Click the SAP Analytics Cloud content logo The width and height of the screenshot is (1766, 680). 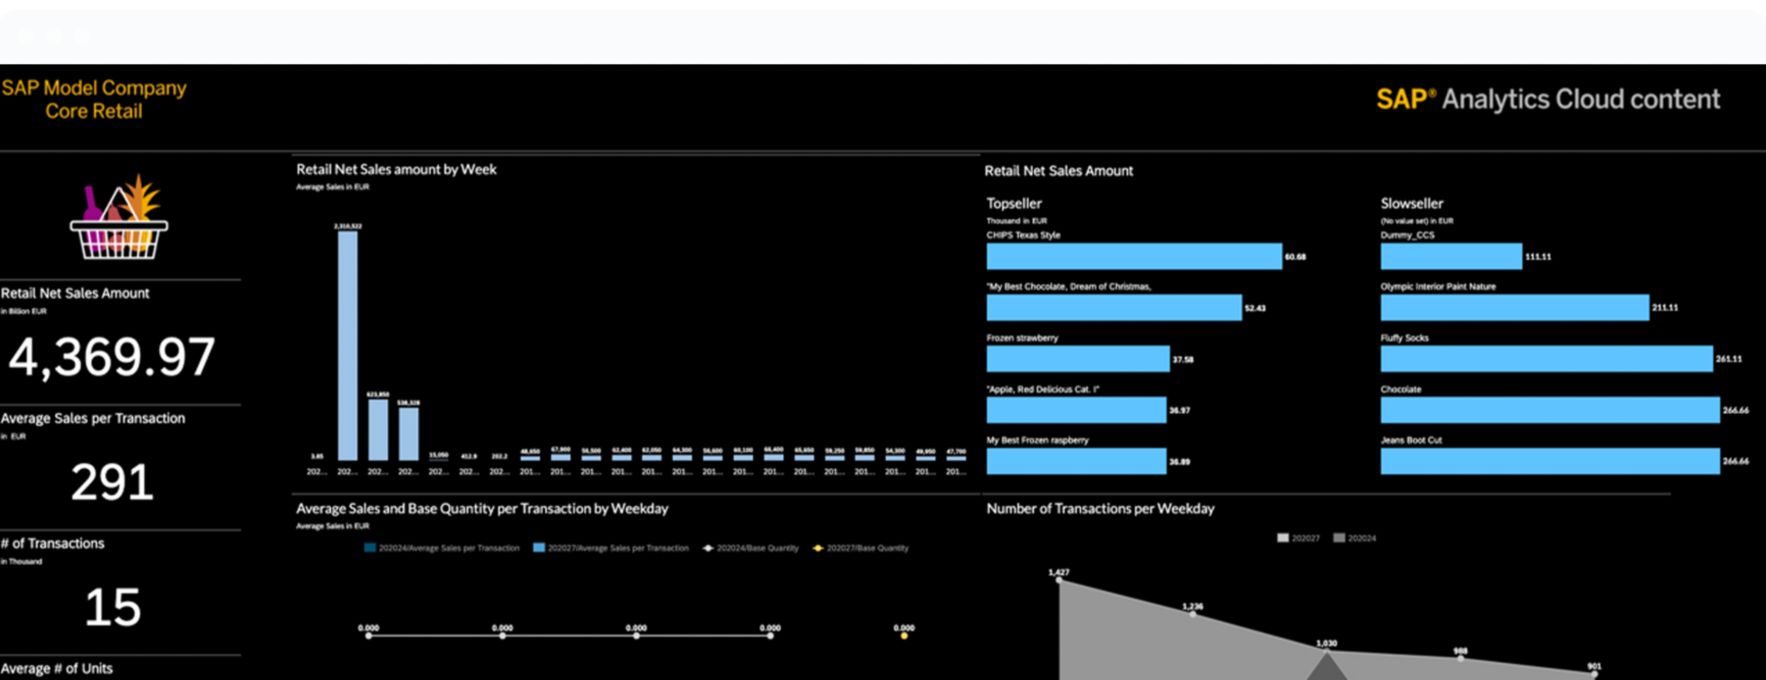pyautogui.click(x=1547, y=99)
